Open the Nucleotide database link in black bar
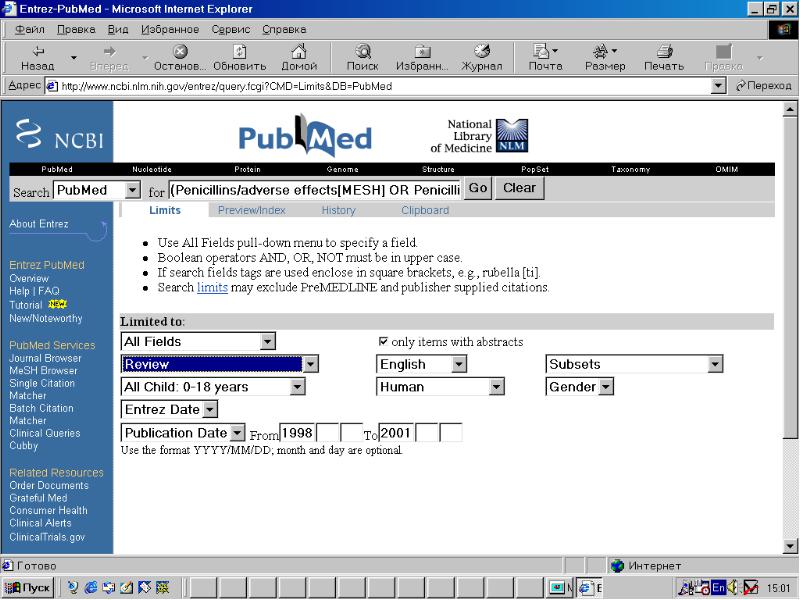 click(152, 169)
